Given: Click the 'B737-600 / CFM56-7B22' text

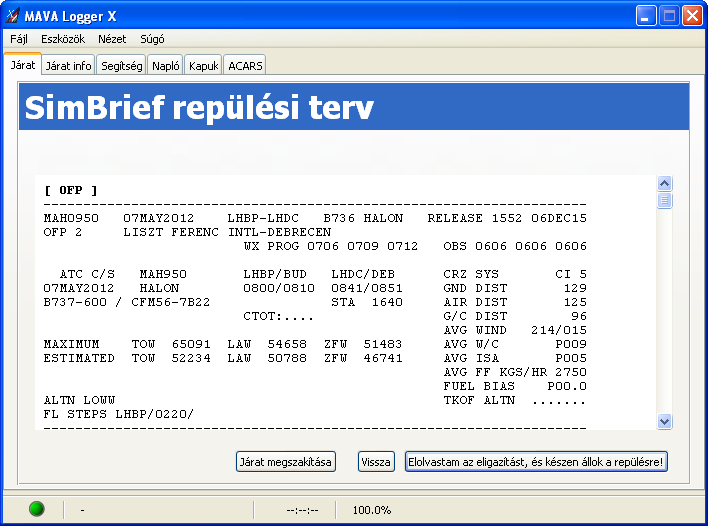Looking at the screenshot, I should coord(126,302).
